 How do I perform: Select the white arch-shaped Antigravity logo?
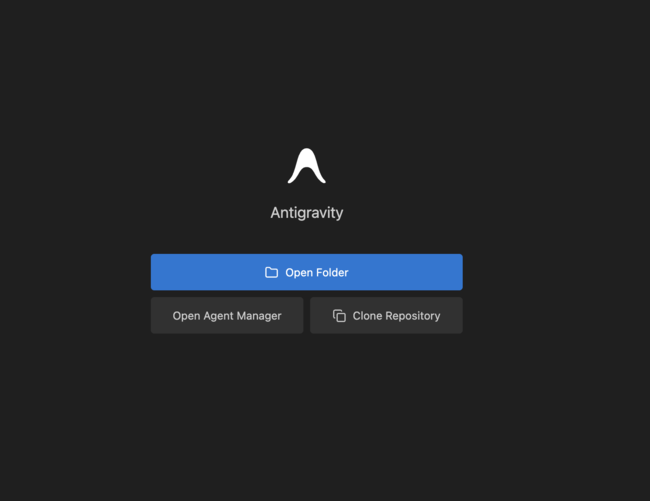point(306,167)
